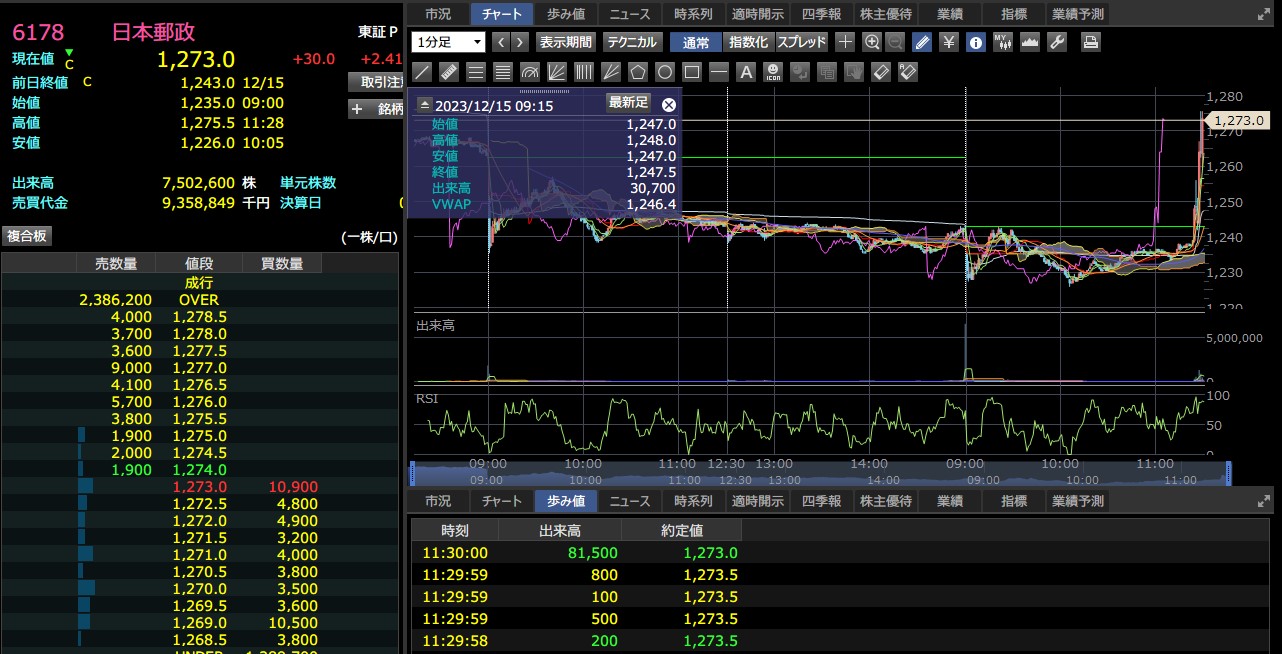The image size is (1282, 654).
Task: Switch chart mode to 指数化
Action: tap(748, 42)
